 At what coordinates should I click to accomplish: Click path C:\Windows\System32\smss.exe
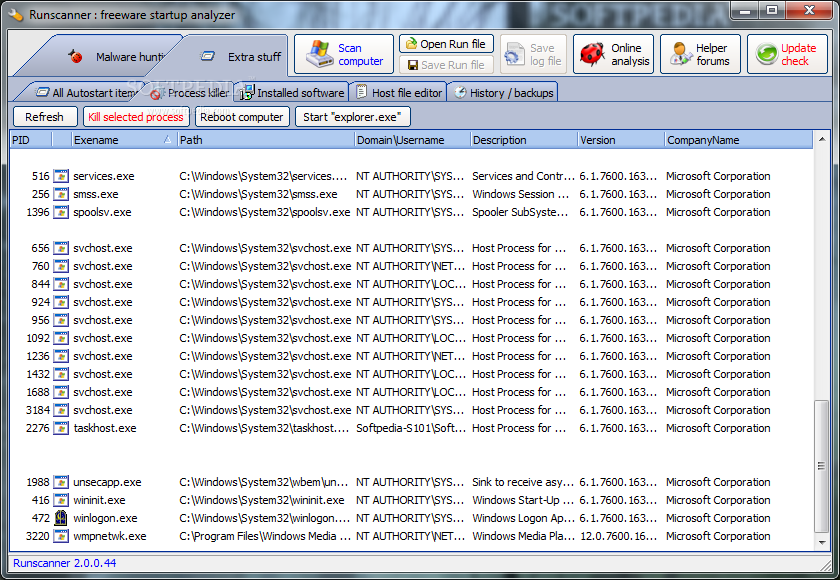coord(258,194)
